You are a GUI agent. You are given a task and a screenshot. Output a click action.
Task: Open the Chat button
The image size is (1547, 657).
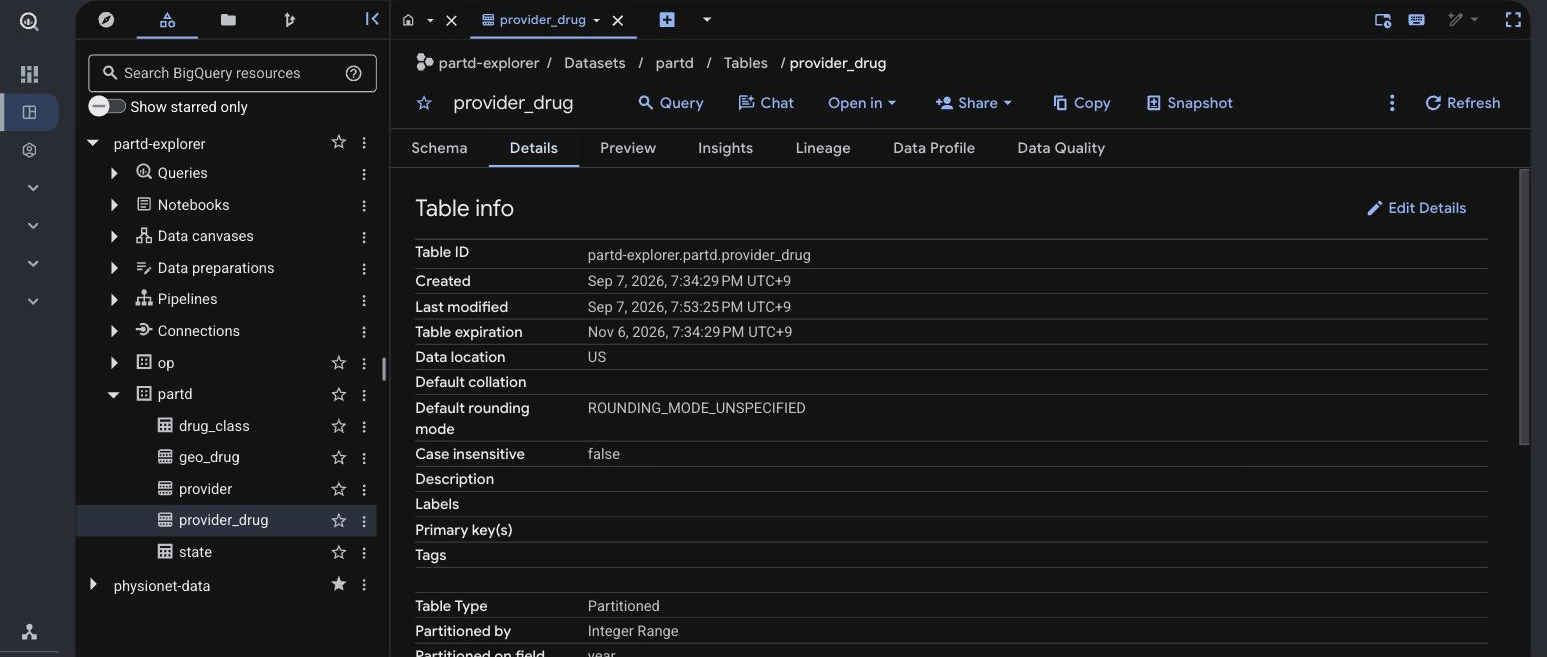766,103
